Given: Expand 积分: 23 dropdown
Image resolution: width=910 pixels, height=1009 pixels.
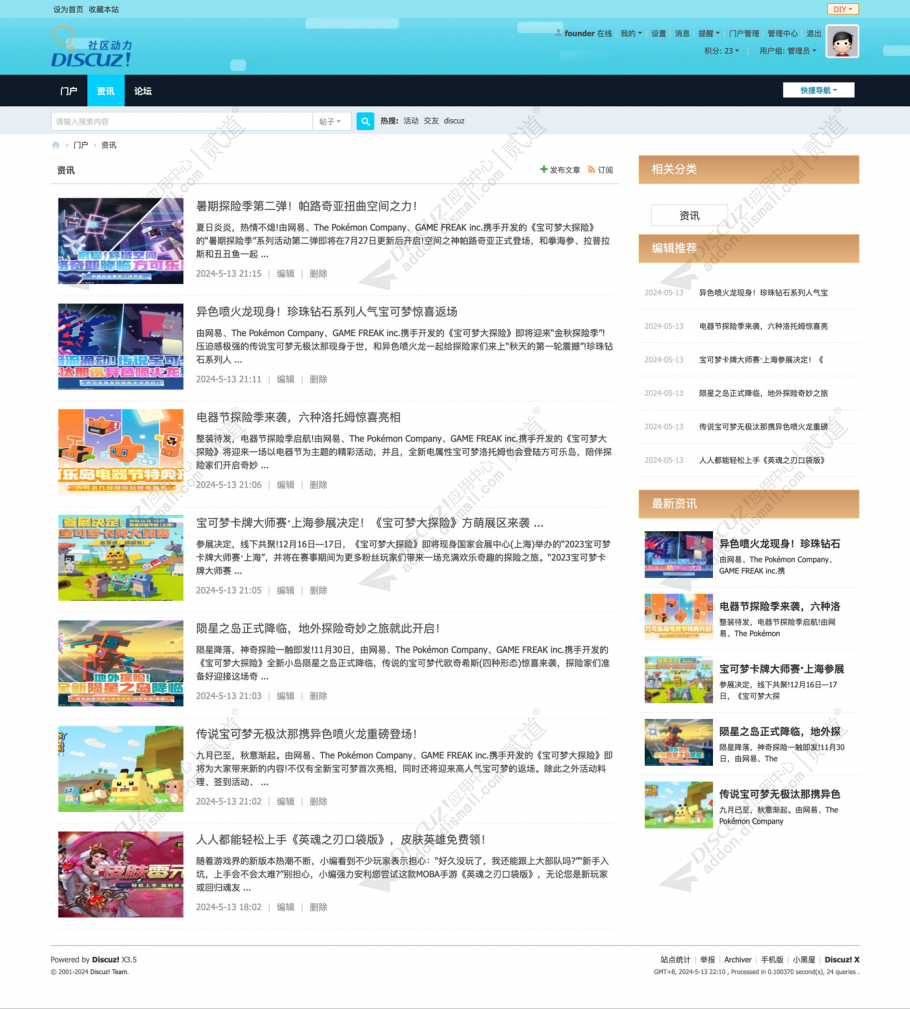Looking at the screenshot, I should tap(721, 51).
